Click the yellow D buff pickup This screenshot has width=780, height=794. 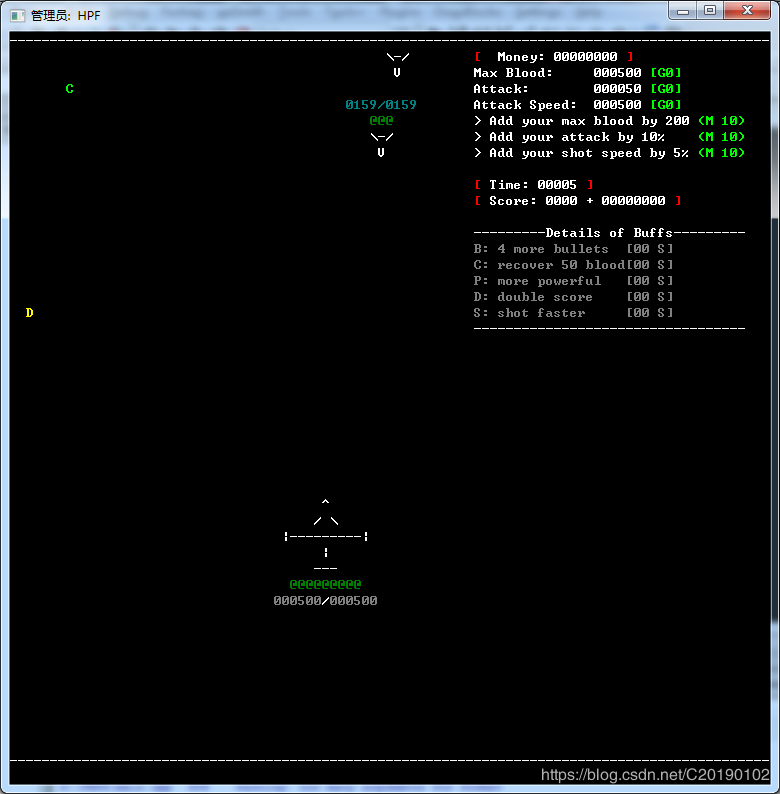click(x=29, y=313)
